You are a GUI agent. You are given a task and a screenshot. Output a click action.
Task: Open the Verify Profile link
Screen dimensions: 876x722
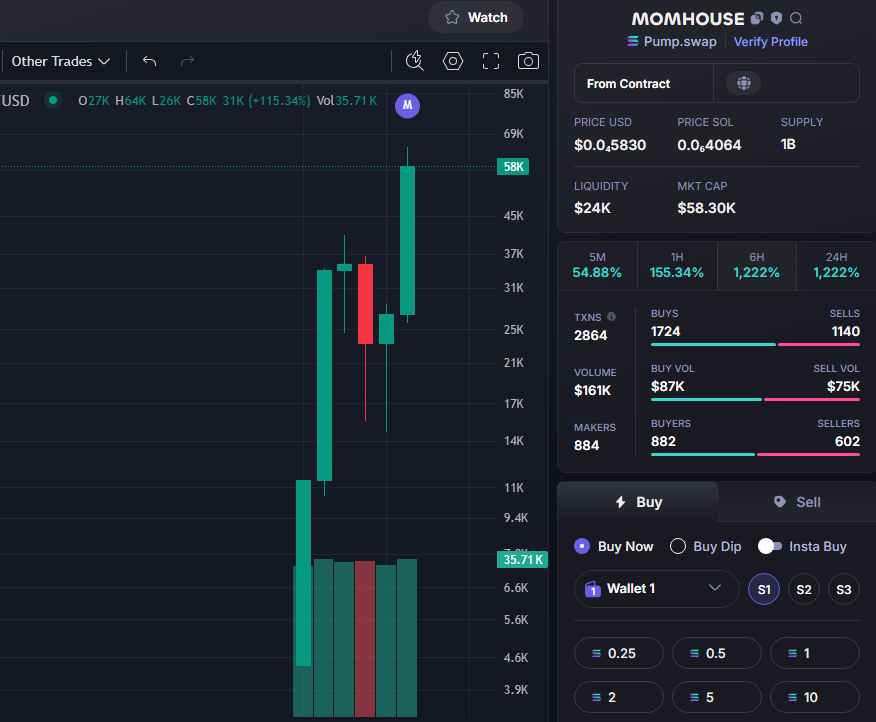[770, 42]
